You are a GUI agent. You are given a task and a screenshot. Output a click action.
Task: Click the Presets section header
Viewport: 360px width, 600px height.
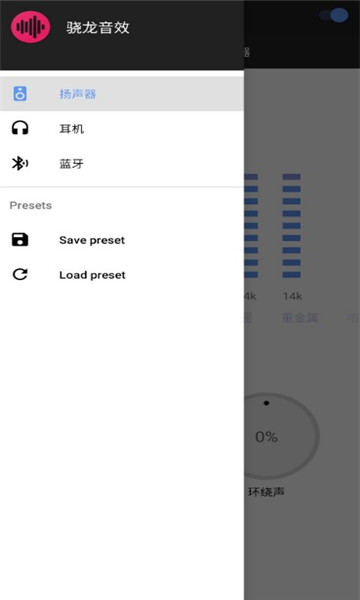31,205
